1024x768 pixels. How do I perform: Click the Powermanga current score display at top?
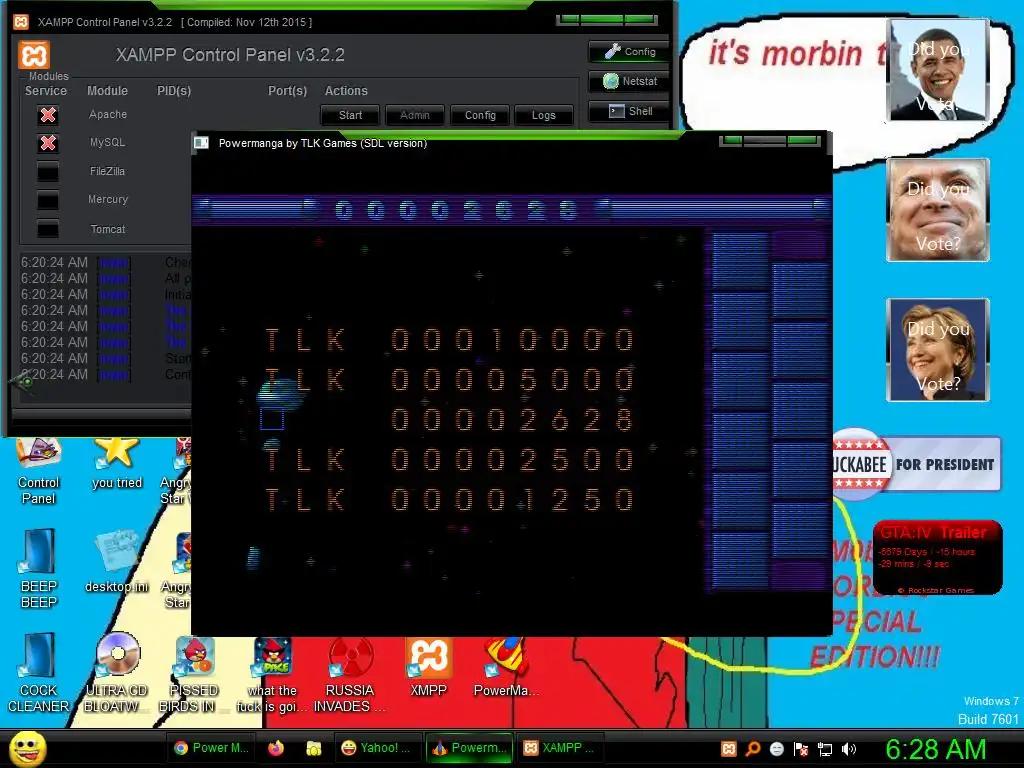[x=455, y=210]
